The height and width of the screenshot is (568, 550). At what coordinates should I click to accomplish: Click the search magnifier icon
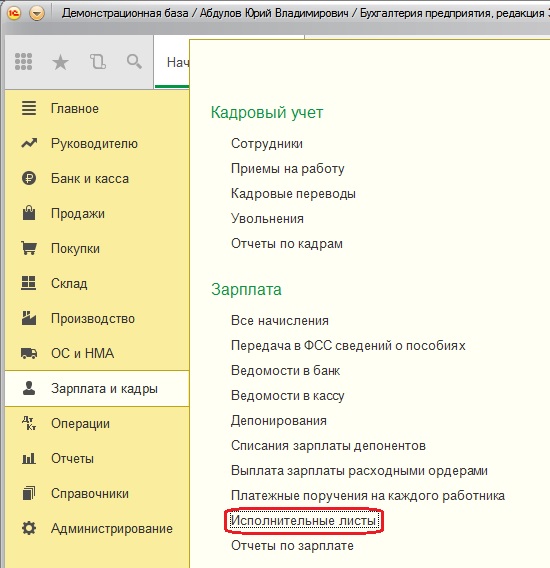pos(134,62)
